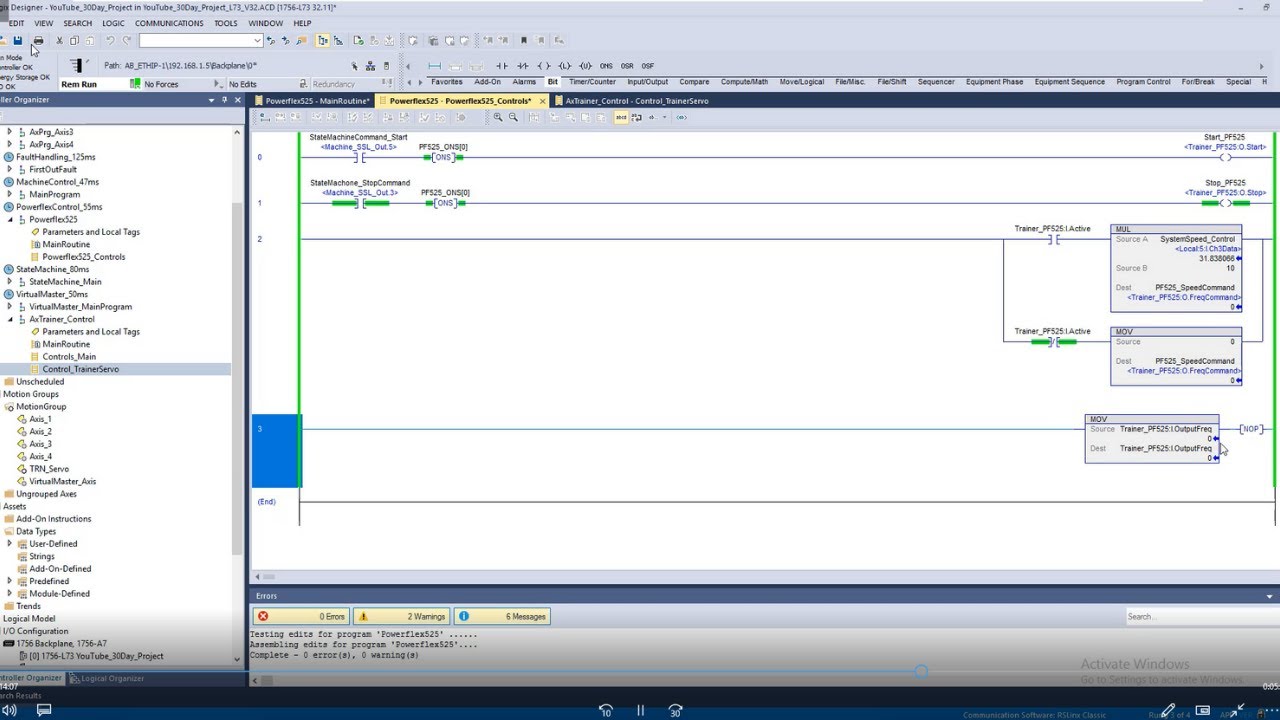The image size is (1280, 720).
Task: Switch to the Logical Organizer tab
Action: (x=107, y=678)
